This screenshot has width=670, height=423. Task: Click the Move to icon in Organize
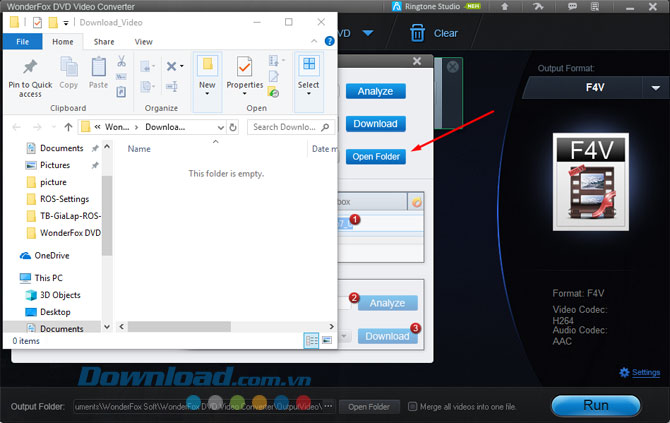point(147,66)
